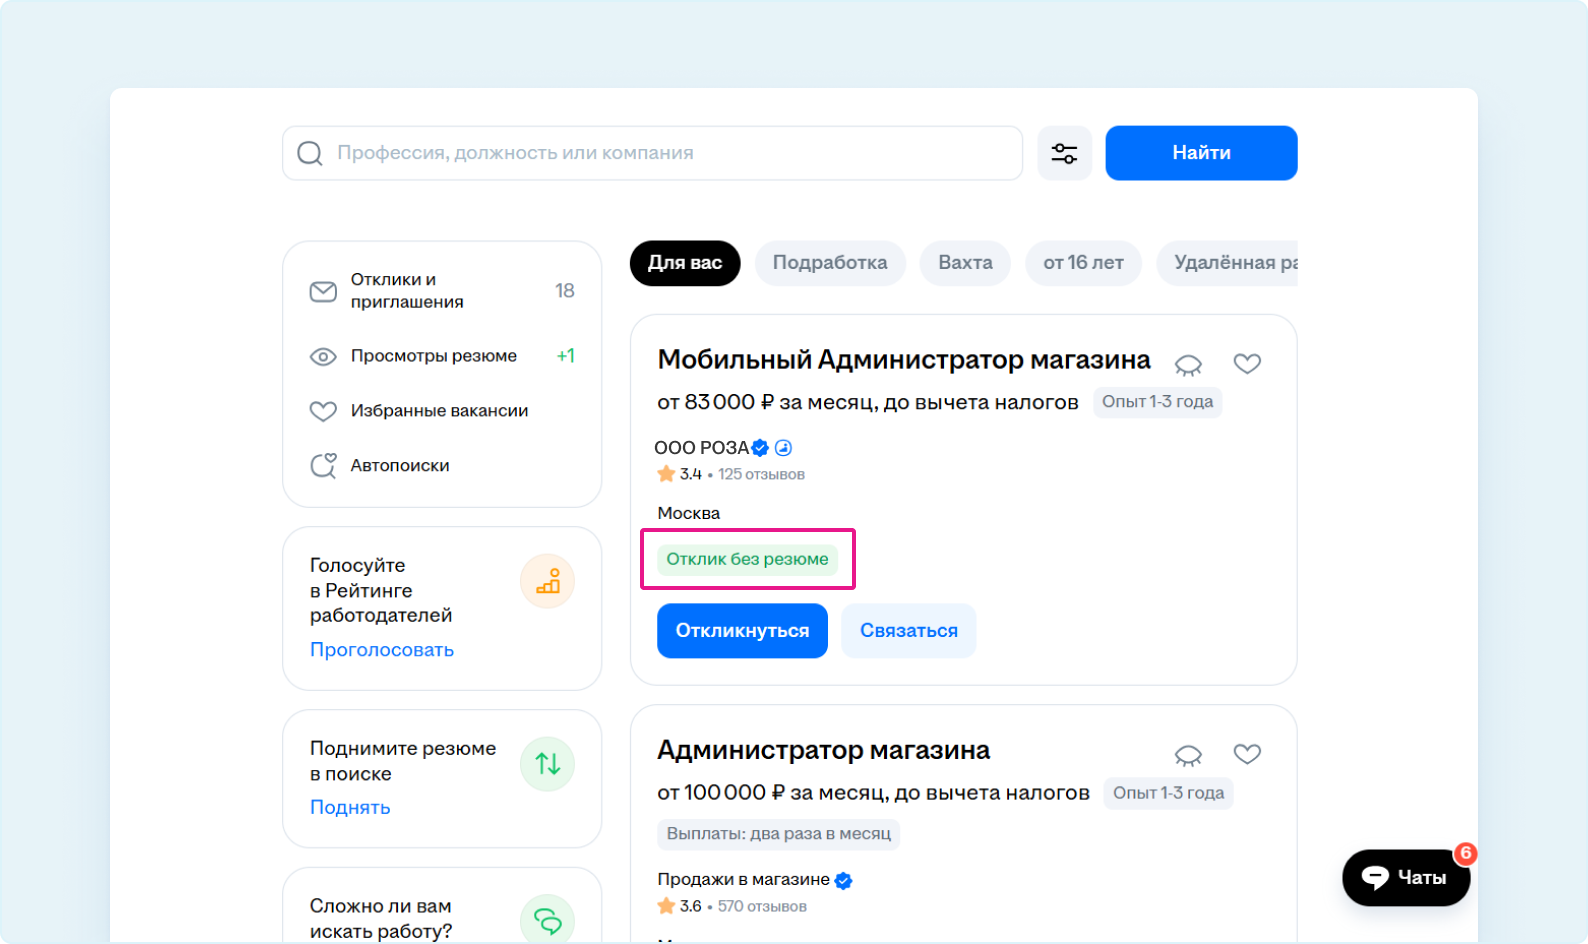Switch to the Вахта filter tab
The width and height of the screenshot is (1588, 944).
[x=965, y=263]
